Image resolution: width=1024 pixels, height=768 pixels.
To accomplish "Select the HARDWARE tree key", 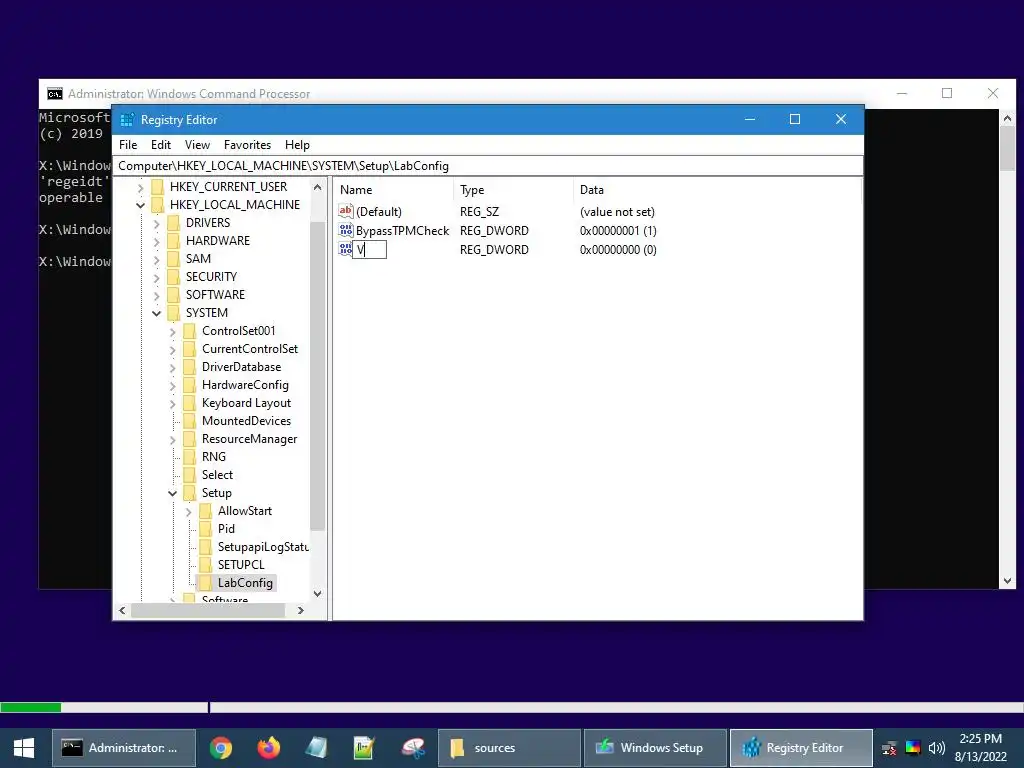I will click(217, 241).
